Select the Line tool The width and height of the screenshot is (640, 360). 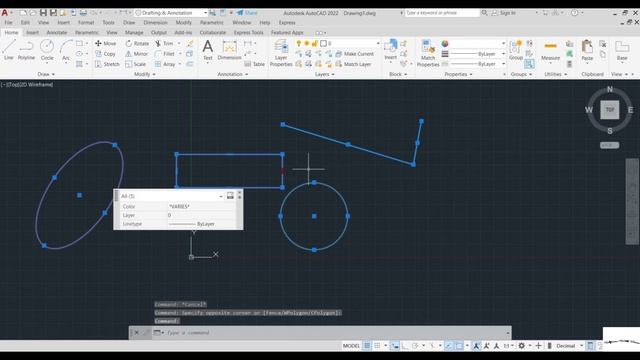point(9,50)
